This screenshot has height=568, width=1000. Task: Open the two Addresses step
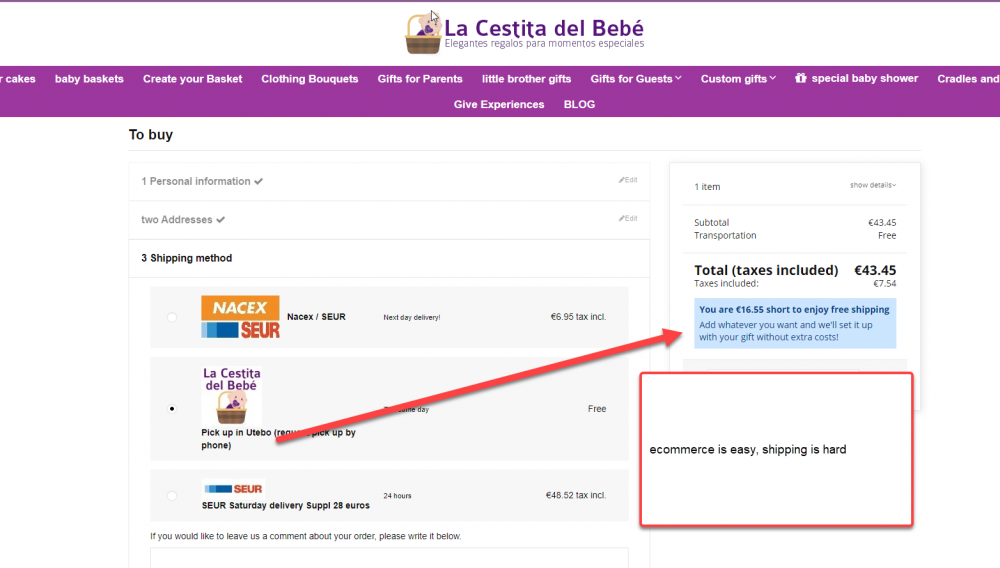[x=389, y=219]
